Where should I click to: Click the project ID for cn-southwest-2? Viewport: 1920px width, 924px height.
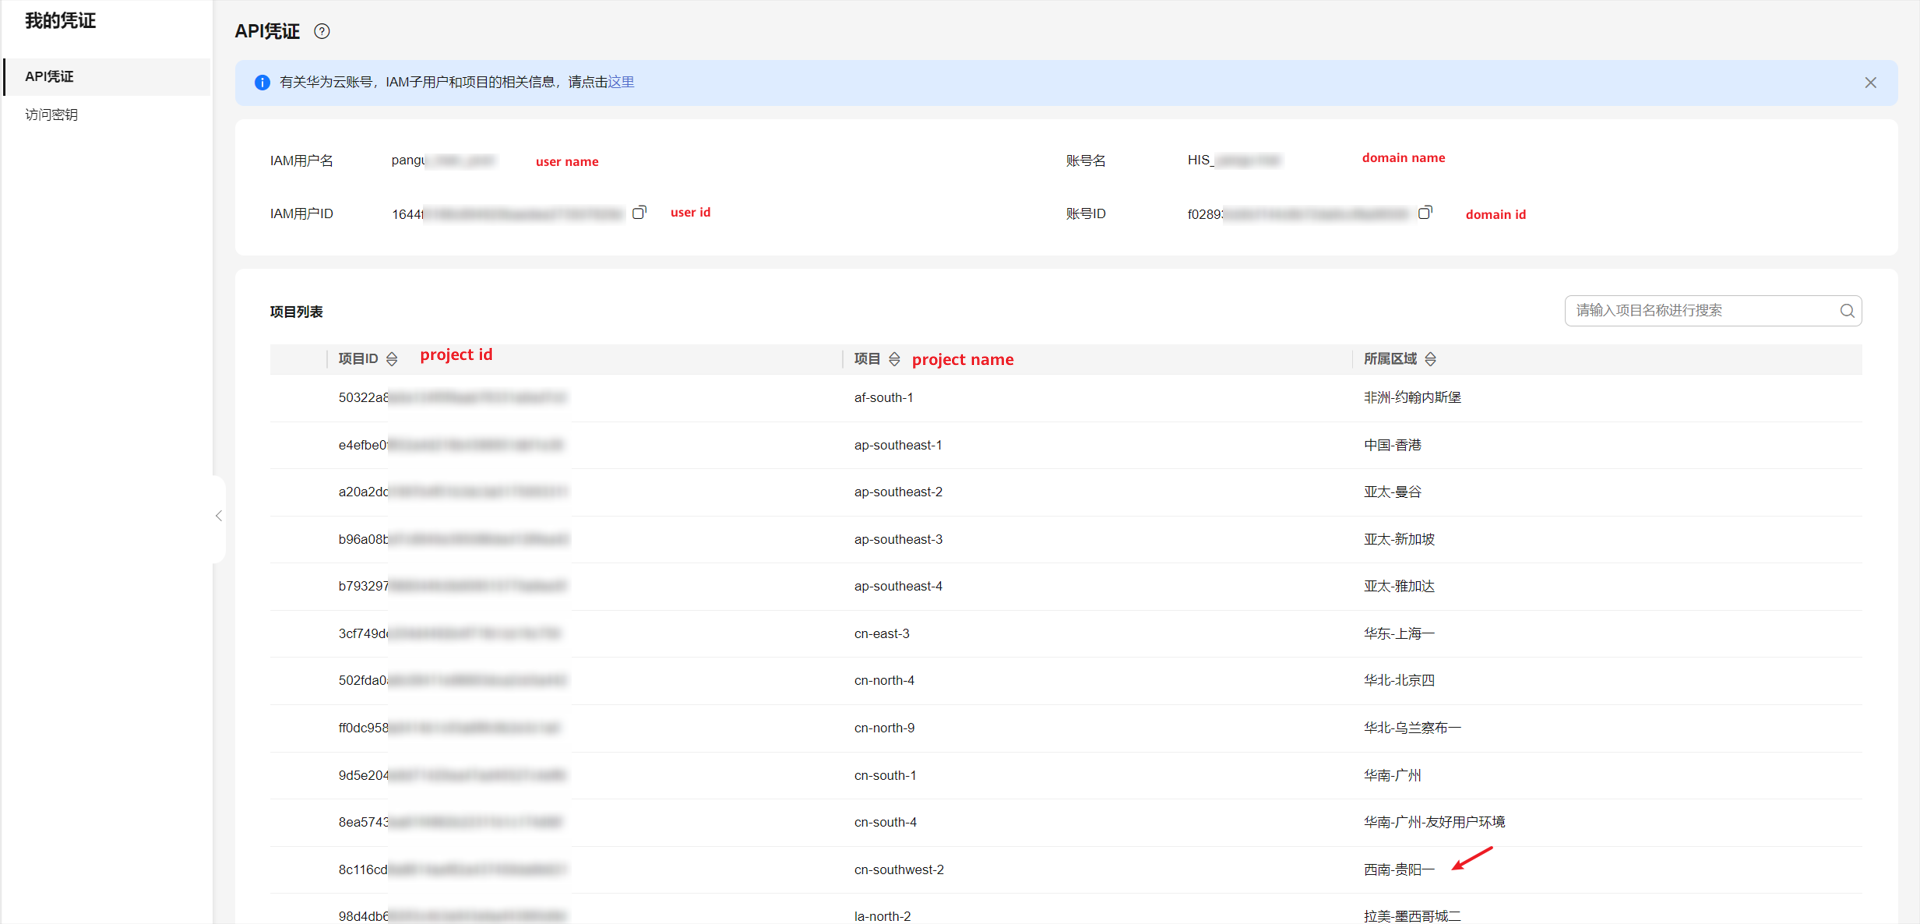[x=452, y=870]
